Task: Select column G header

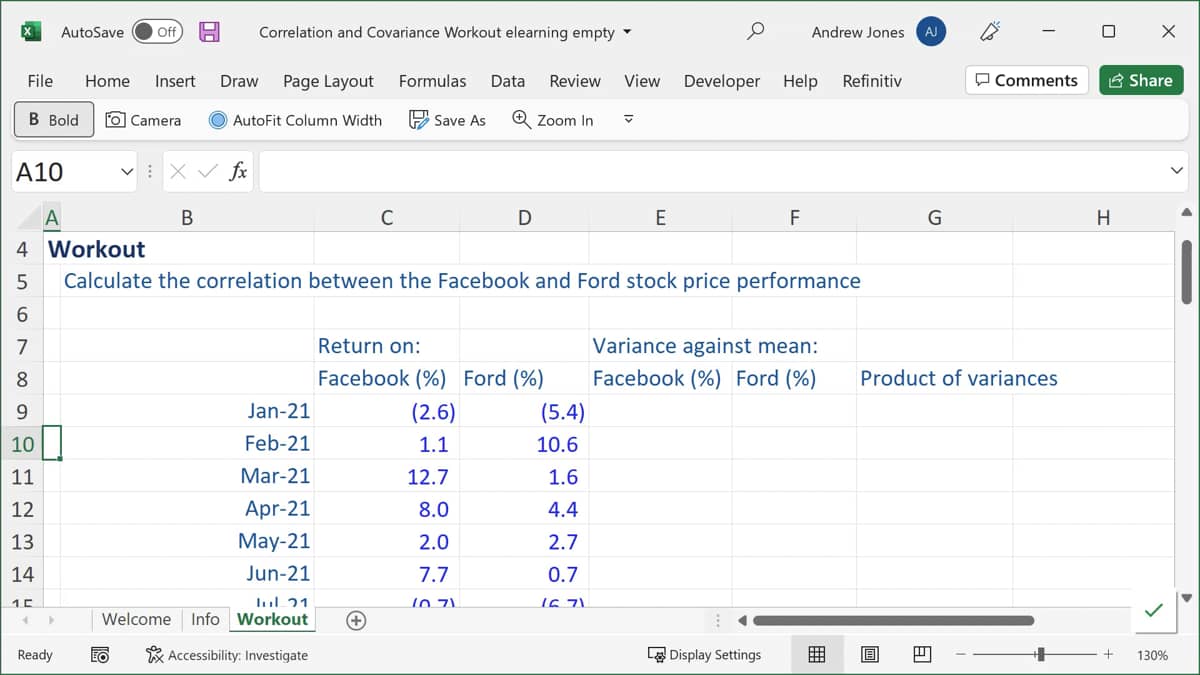Action: pyautogui.click(x=934, y=218)
